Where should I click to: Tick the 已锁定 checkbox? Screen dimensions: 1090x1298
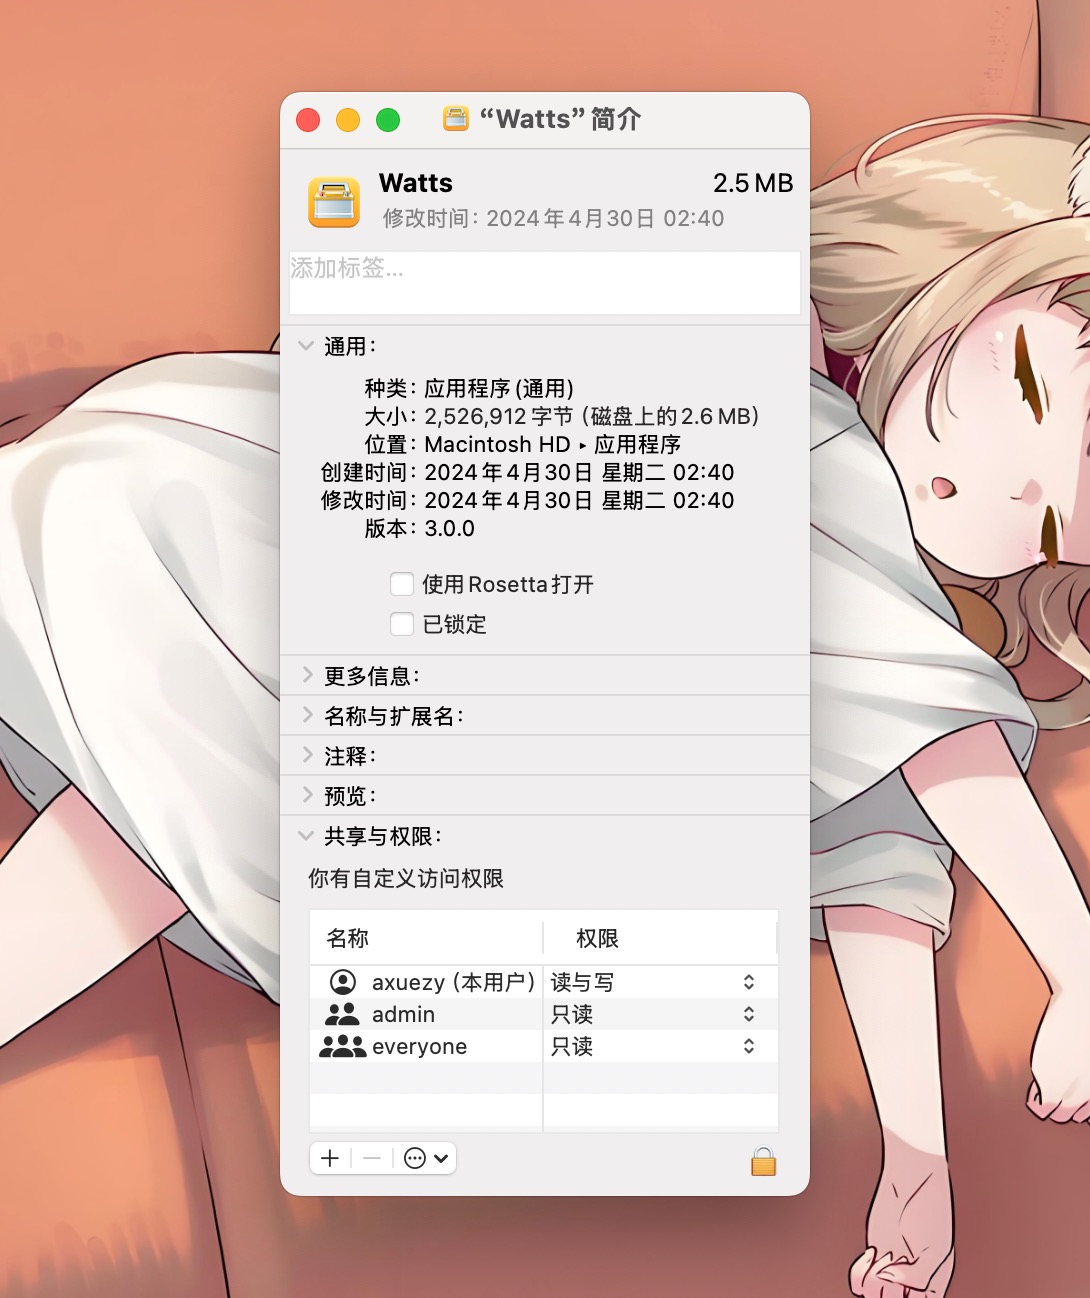pos(402,624)
